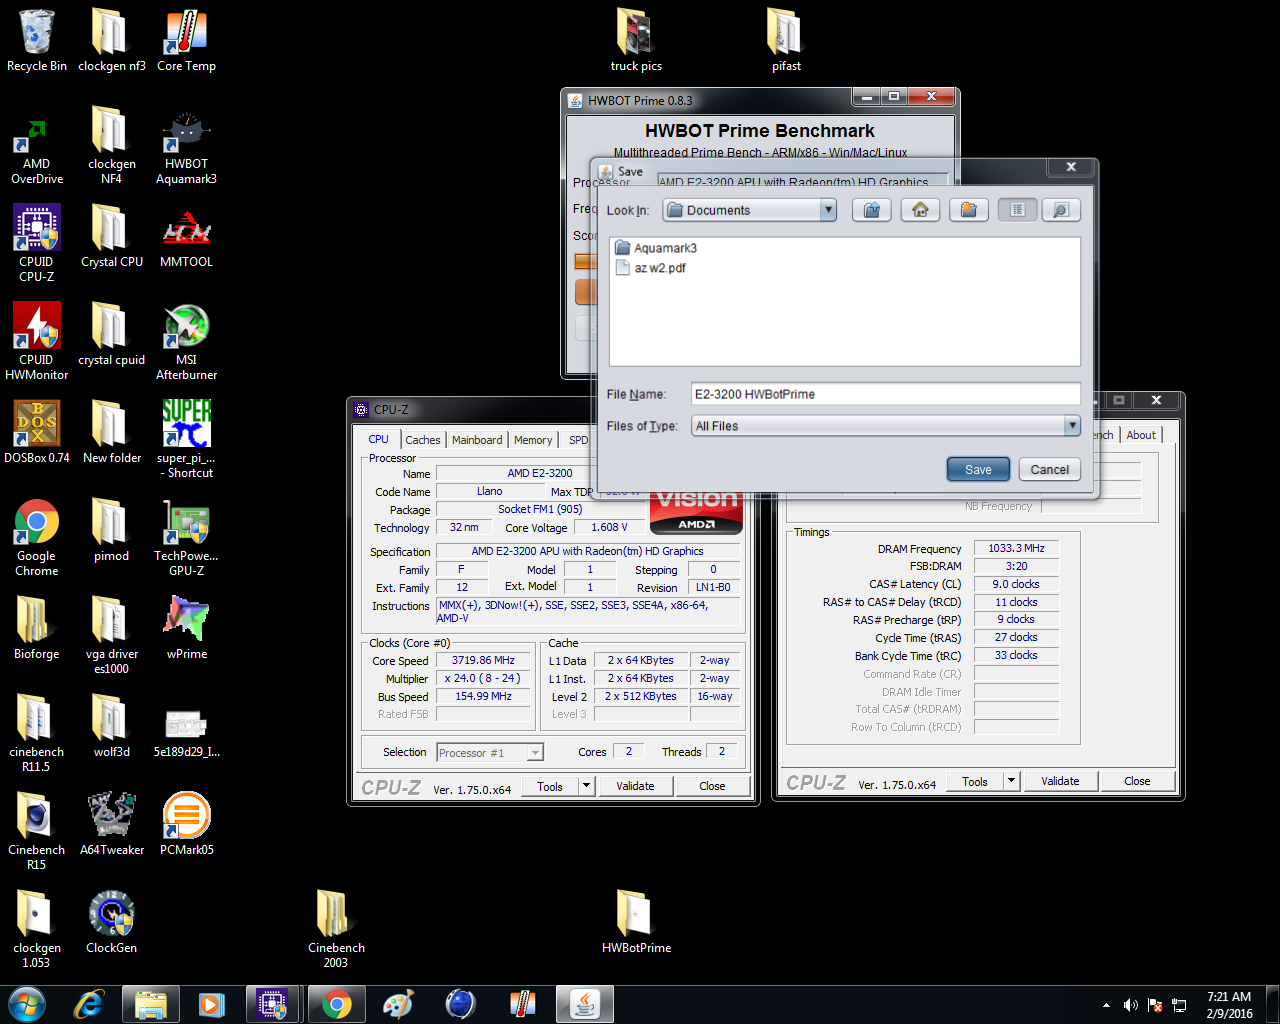
Task: Open the ClockGen desktop application icon
Action: (x=112, y=922)
